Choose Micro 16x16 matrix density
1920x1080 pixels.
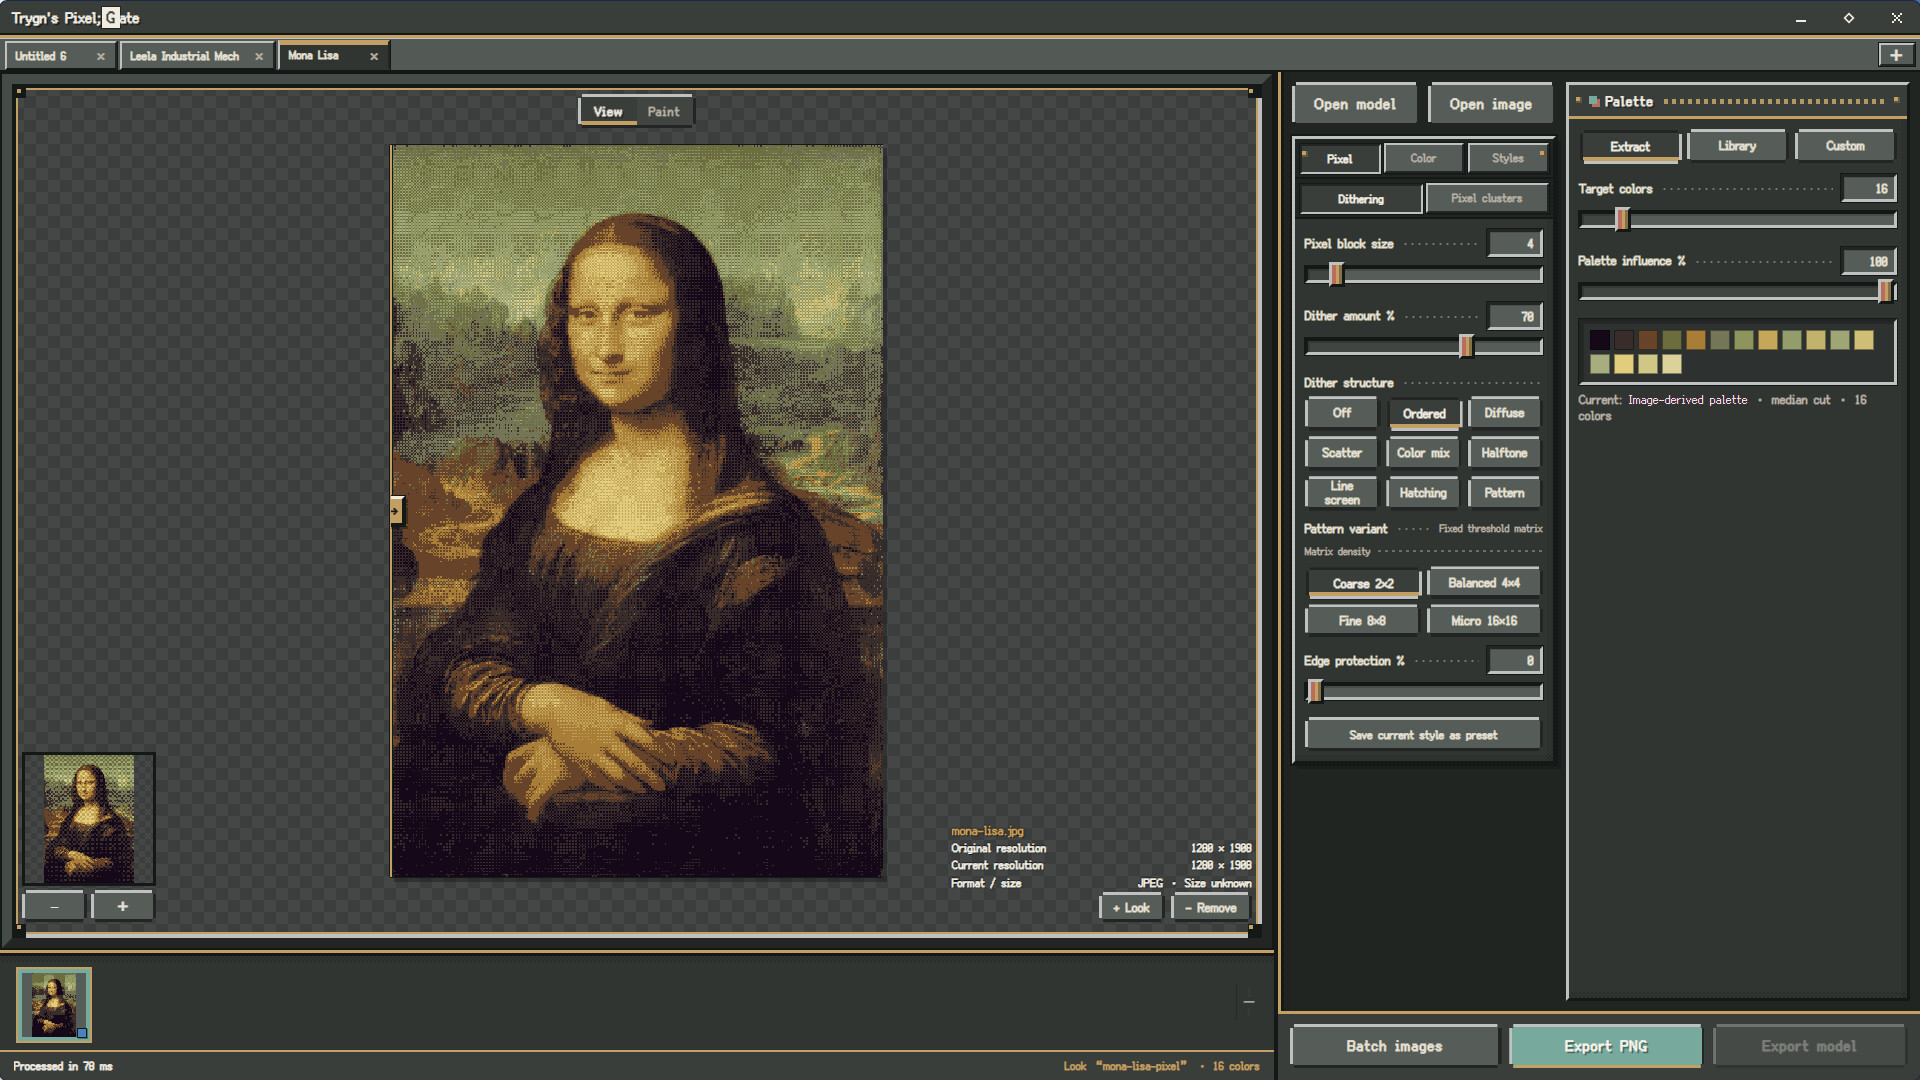[x=1484, y=621]
